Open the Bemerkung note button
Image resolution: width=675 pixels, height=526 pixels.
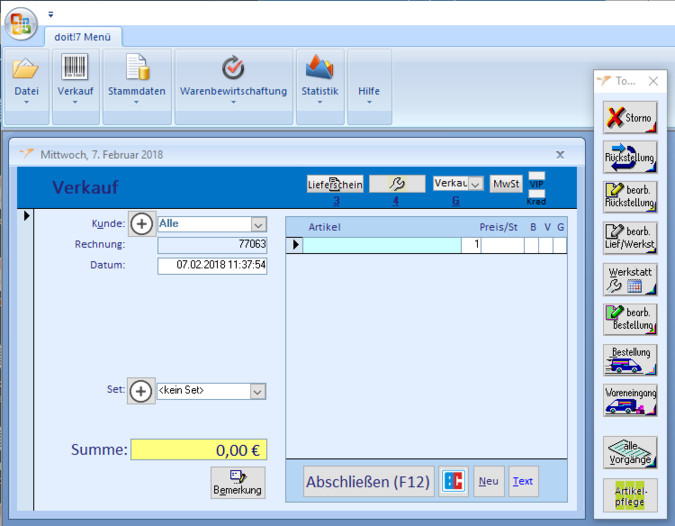click(x=238, y=483)
